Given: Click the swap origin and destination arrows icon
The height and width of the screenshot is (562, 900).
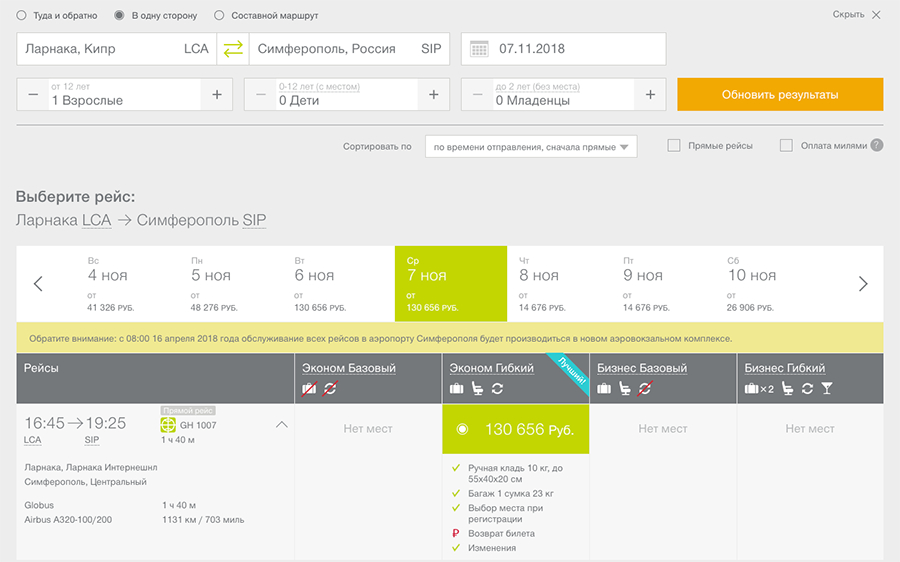Looking at the screenshot, I should tap(233, 49).
